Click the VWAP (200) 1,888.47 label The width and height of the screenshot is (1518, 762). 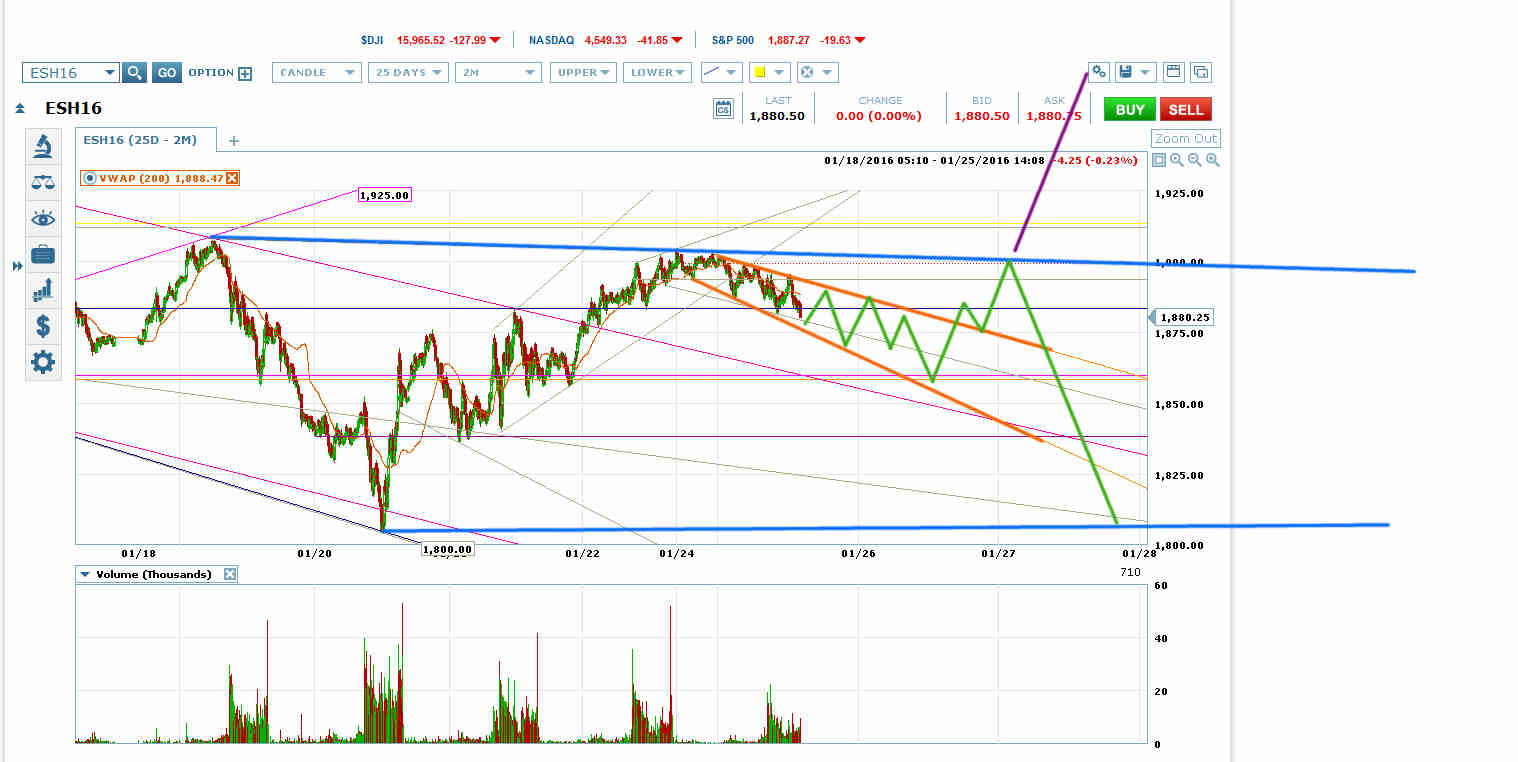coord(160,178)
